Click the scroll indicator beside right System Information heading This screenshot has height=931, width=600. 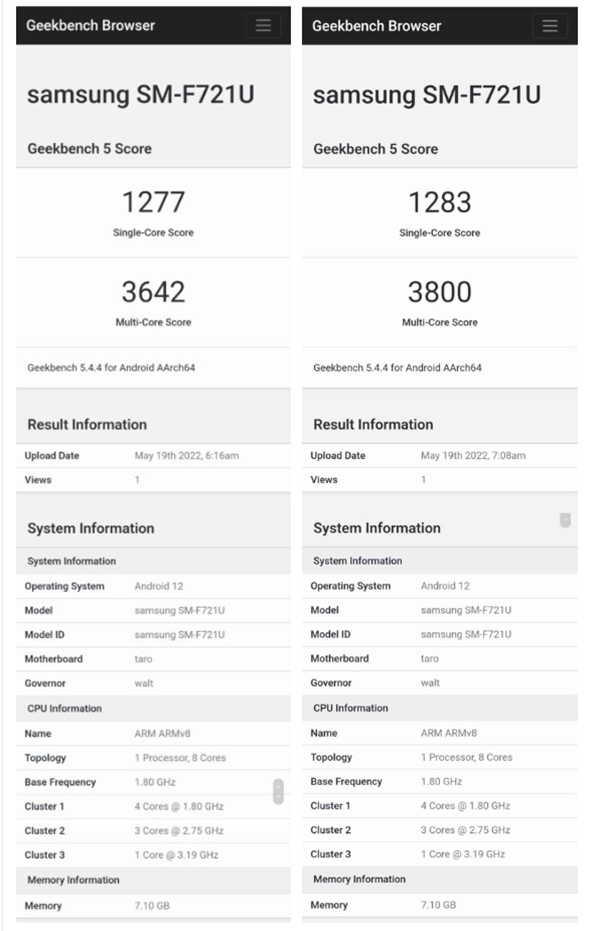[x=565, y=520]
